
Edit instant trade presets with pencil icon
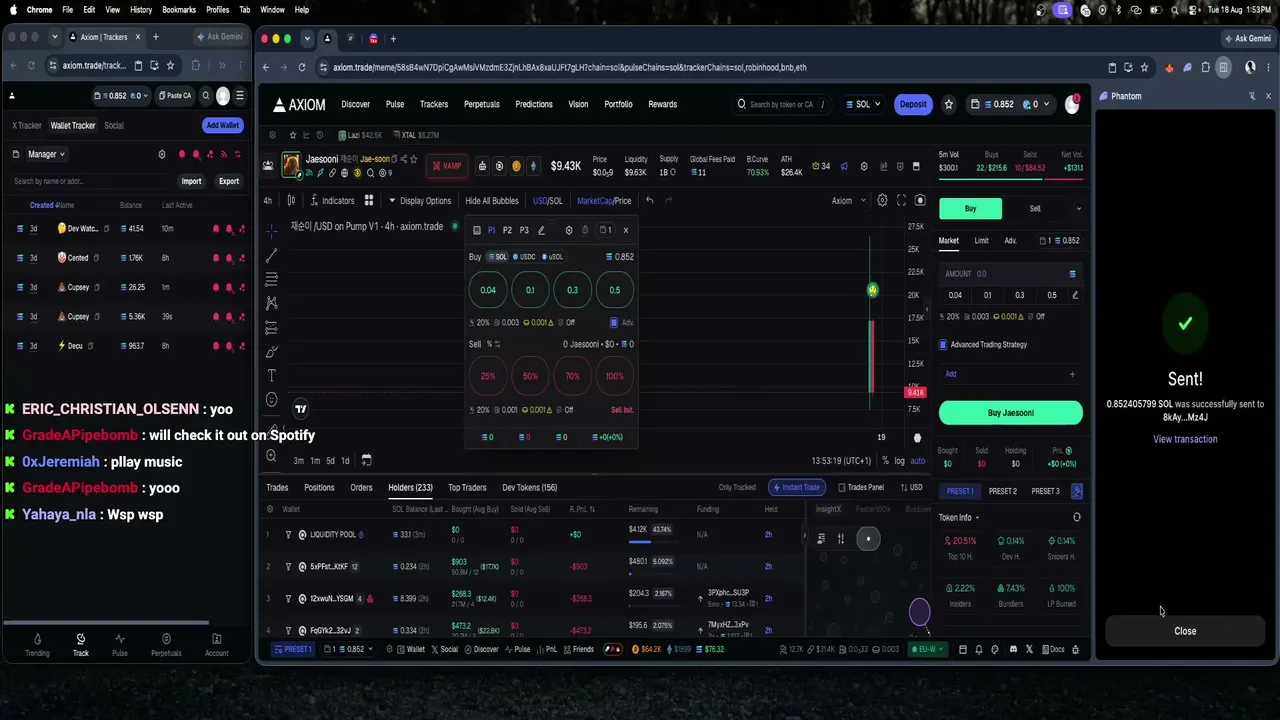[541, 230]
